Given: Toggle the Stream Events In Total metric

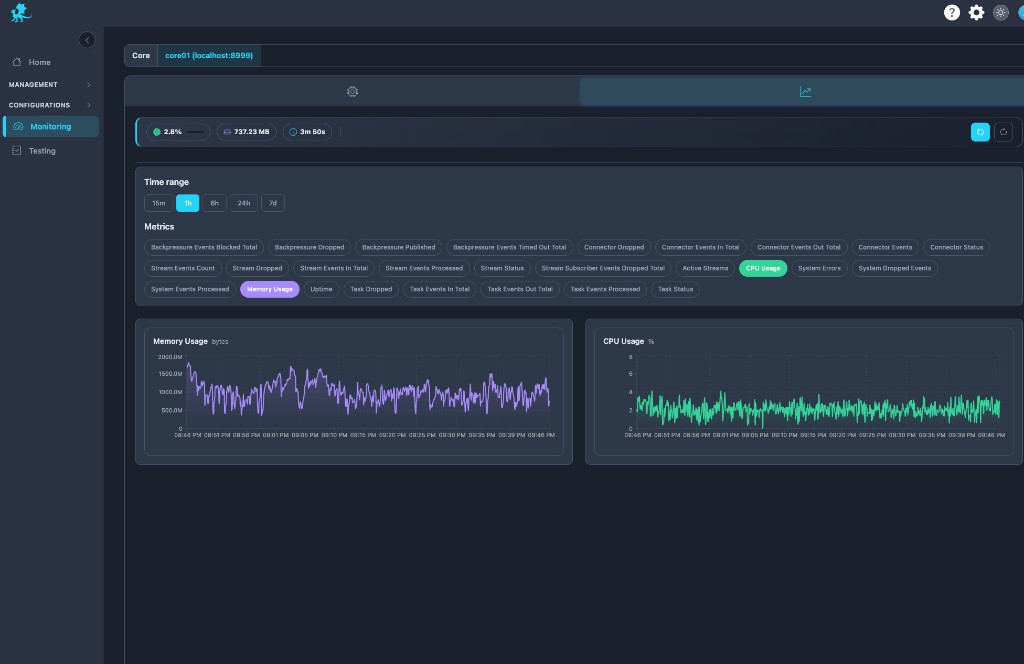Looking at the screenshot, I should [x=334, y=268].
